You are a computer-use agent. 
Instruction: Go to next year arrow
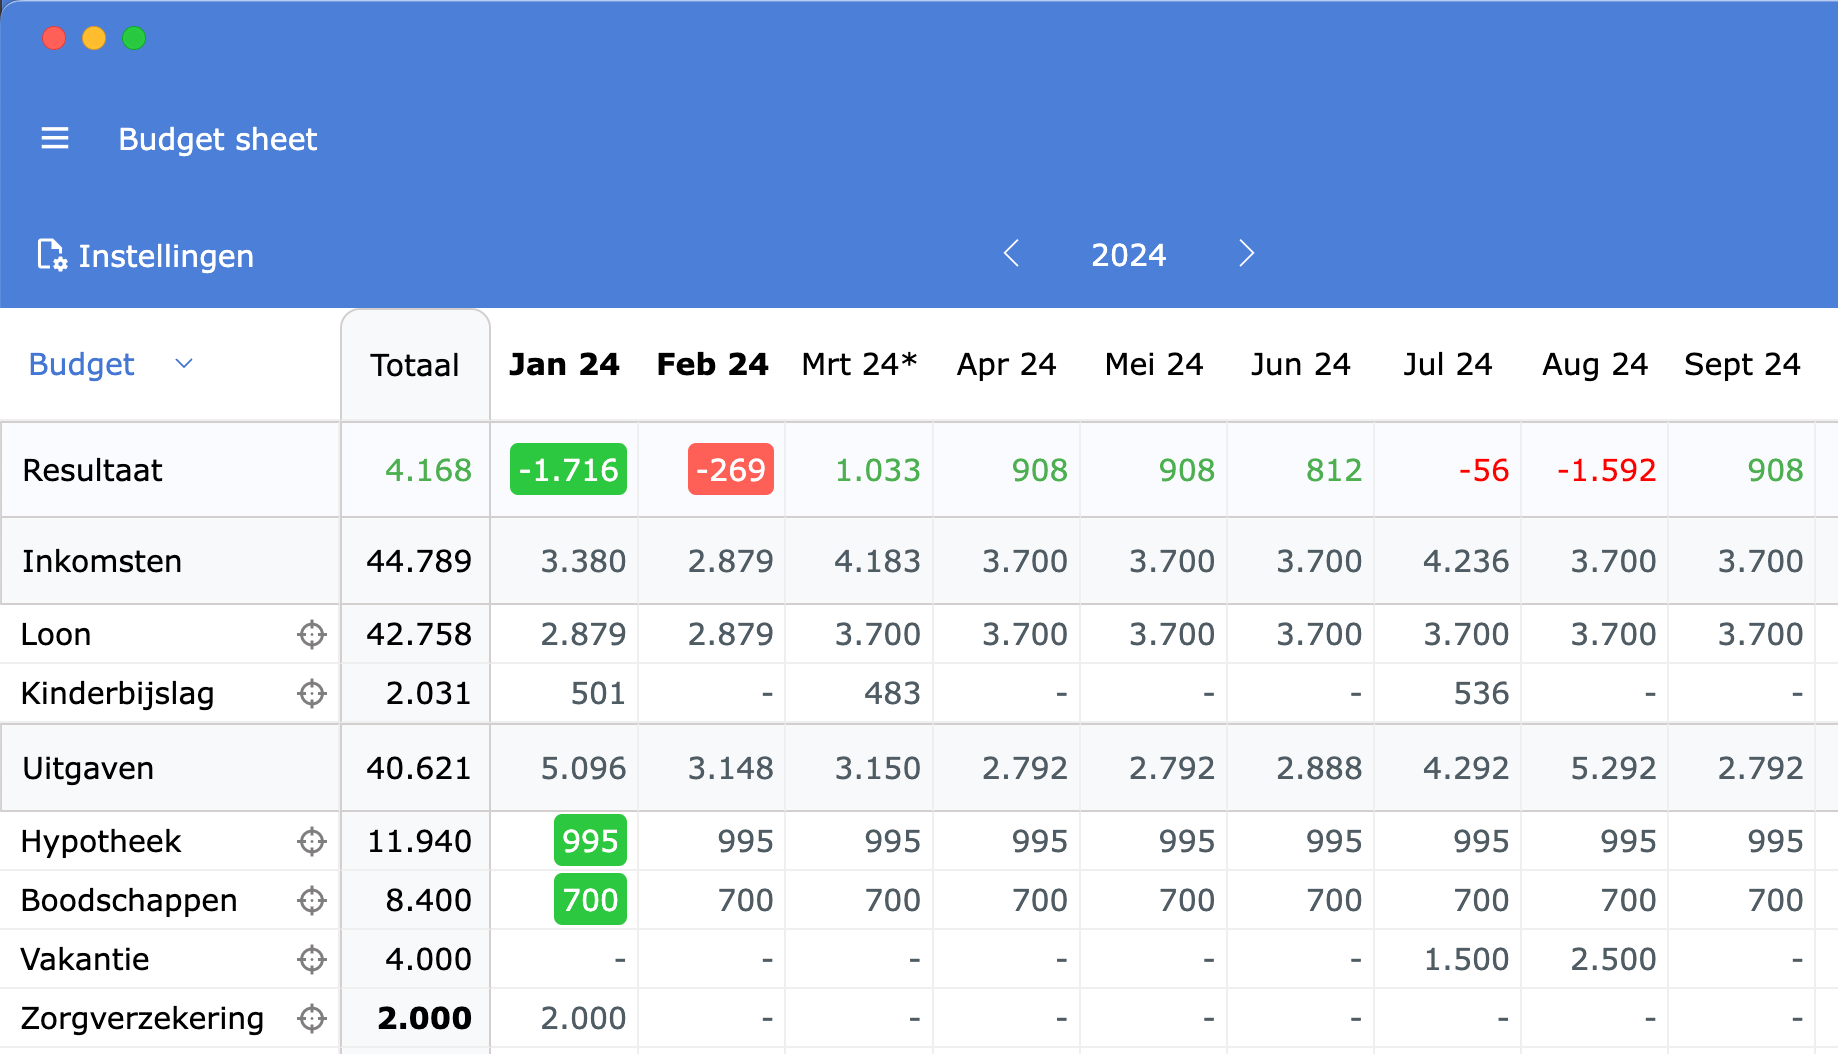coord(1246,254)
